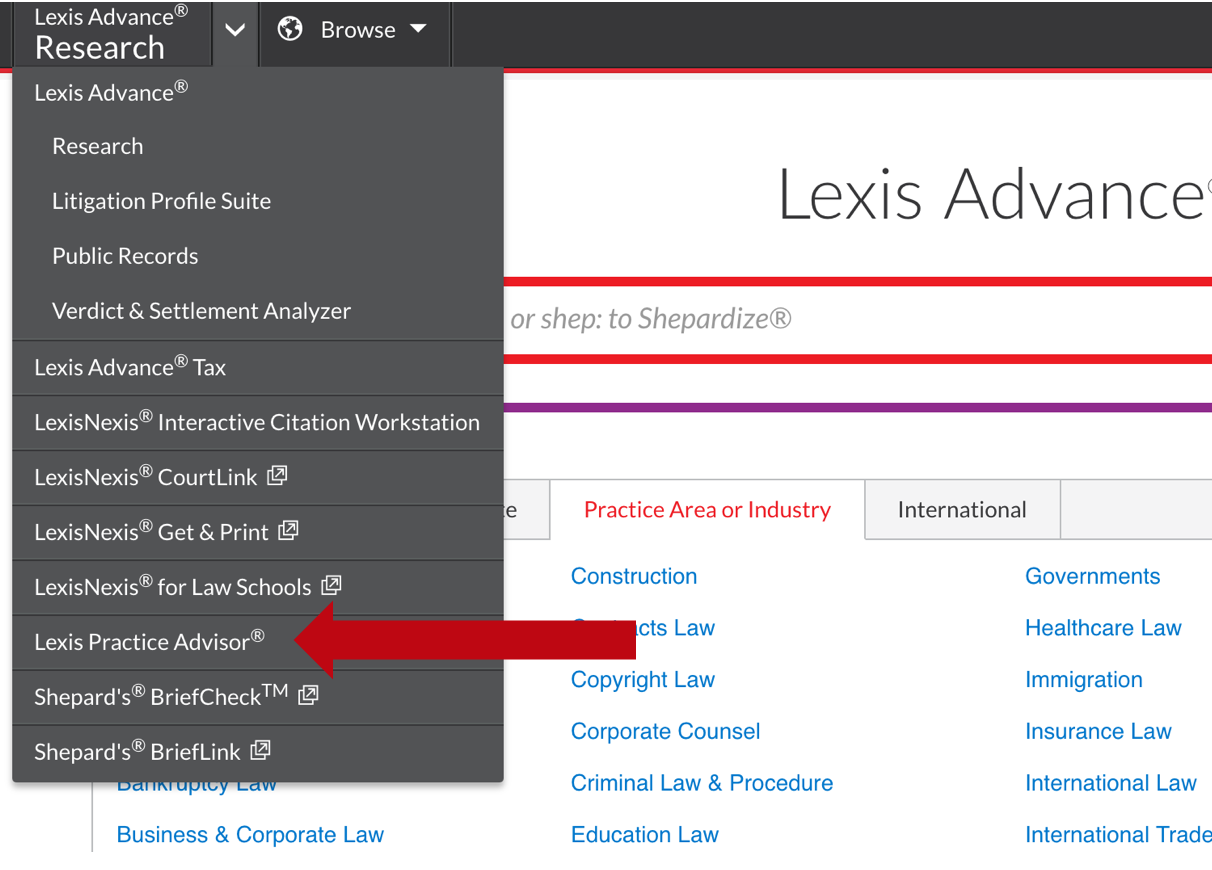Open LexisNexis CourtLink via its external-link icon
This screenshot has width=1212, height=870.
click(276, 476)
